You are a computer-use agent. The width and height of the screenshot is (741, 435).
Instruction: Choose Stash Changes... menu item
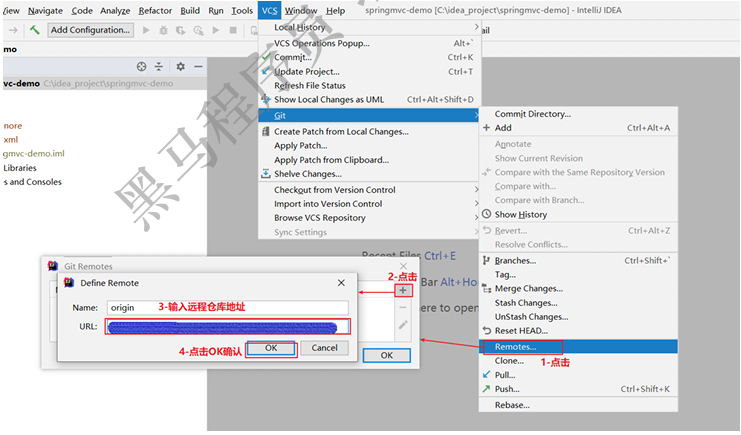(x=578, y=303)
